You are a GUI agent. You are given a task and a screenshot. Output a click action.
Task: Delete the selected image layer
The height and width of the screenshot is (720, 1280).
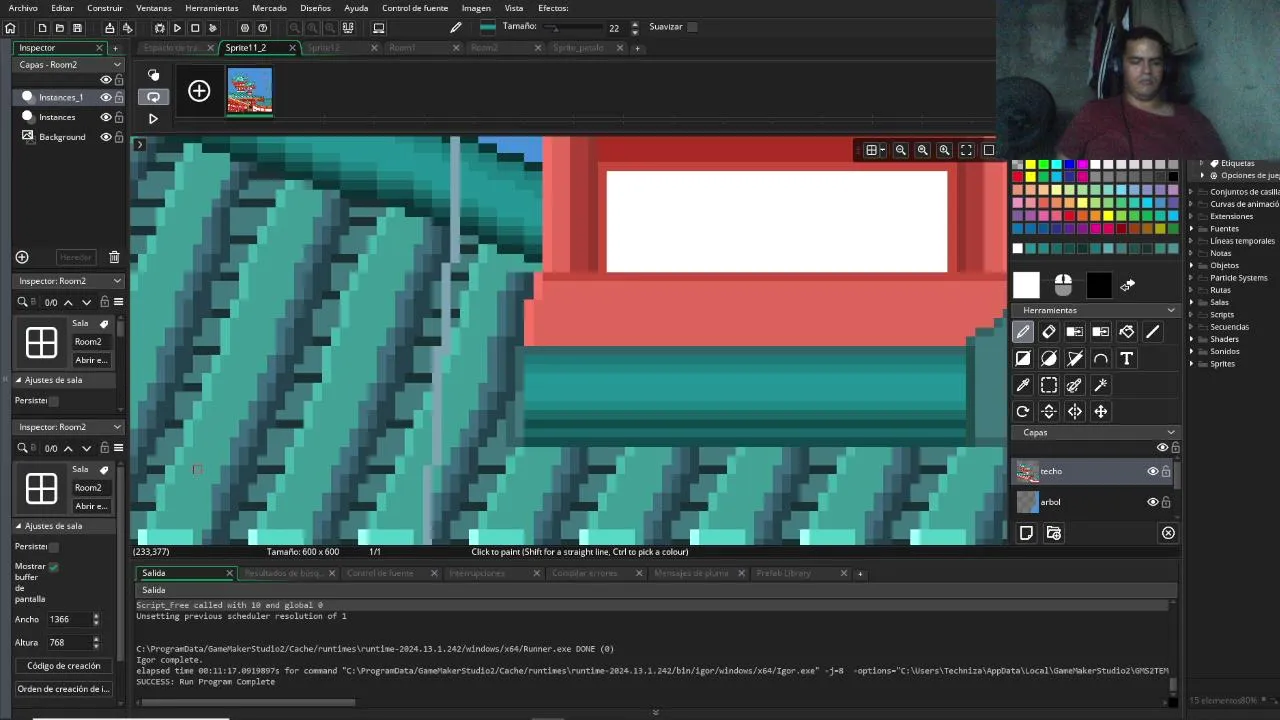click(1168, 533)
